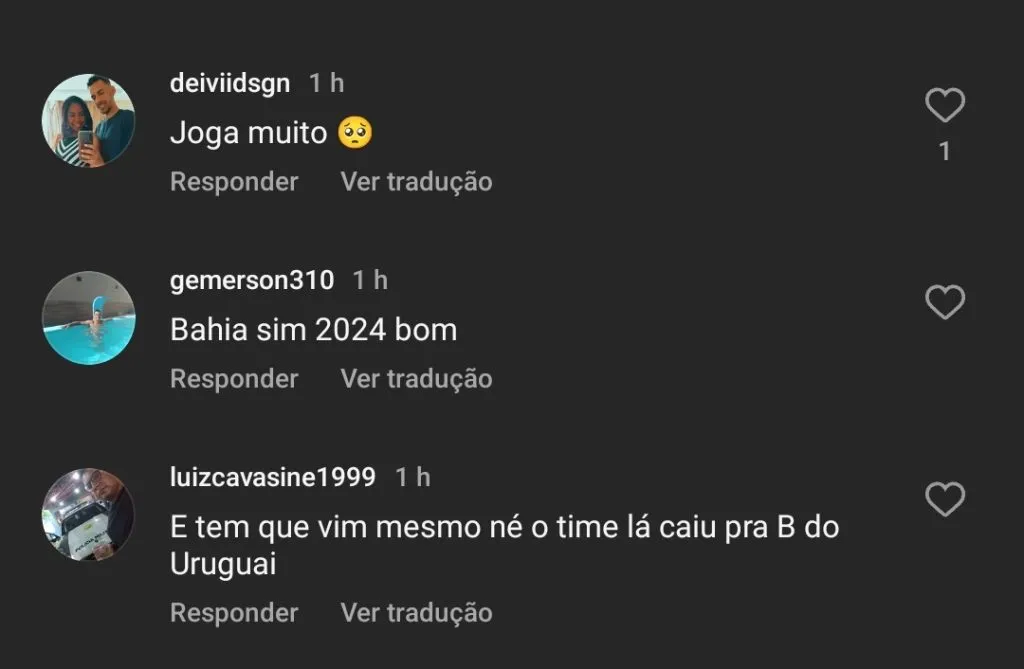Open the gemerson310 username link
Screen dimensions: 1024x669
pos(252,280)
